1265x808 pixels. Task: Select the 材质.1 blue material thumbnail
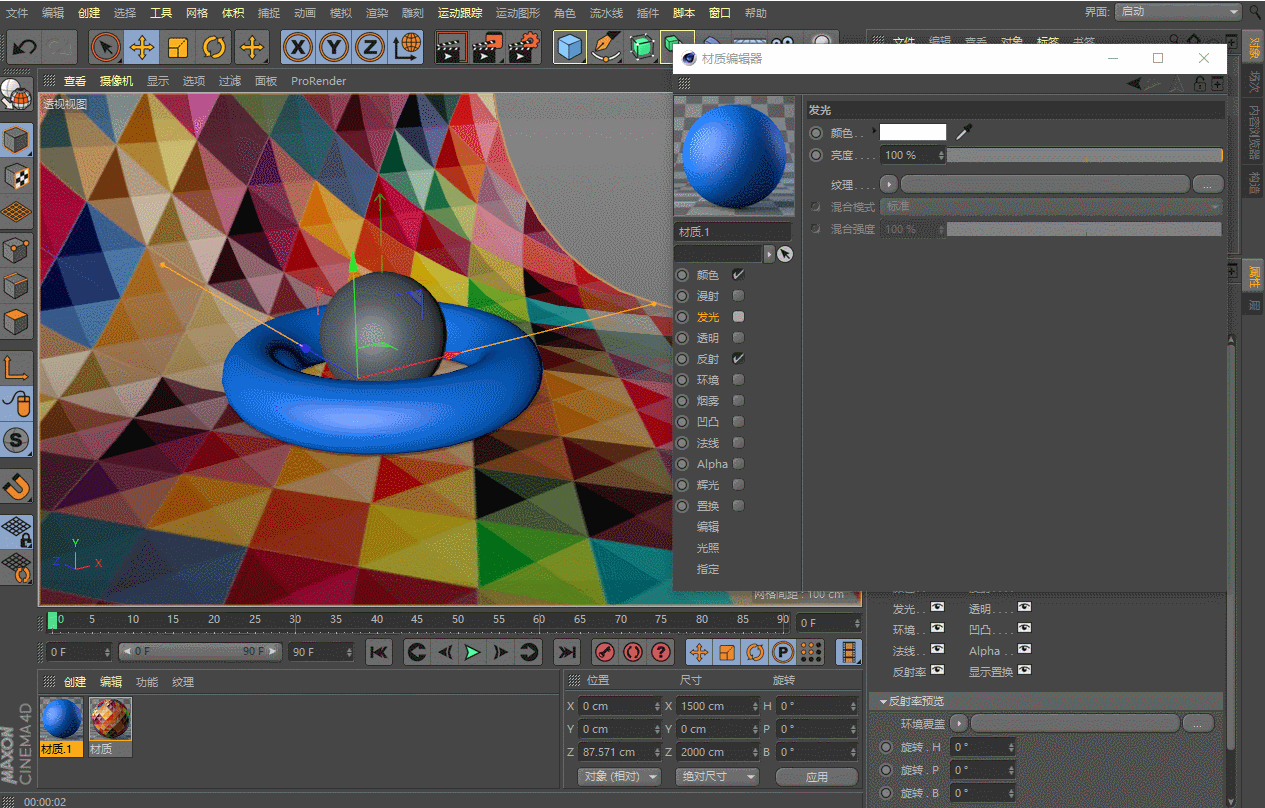61,720
